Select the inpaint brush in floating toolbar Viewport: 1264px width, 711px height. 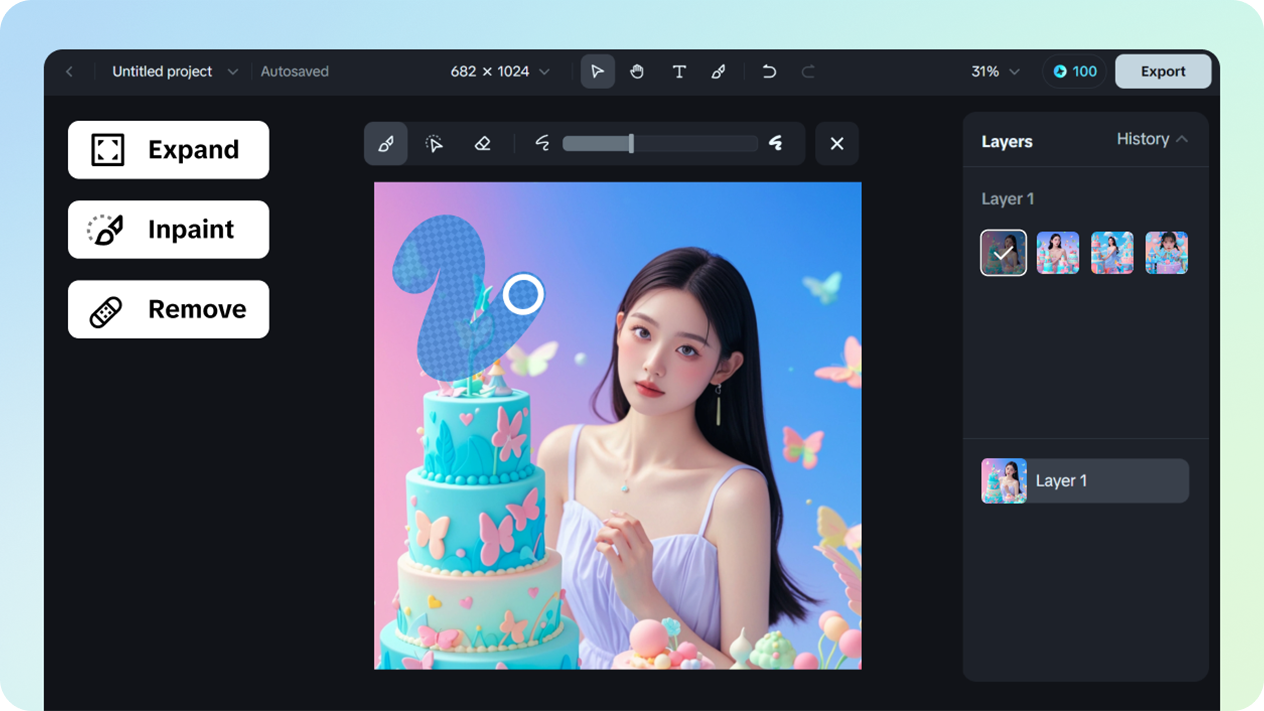click(x=386, y=144)
